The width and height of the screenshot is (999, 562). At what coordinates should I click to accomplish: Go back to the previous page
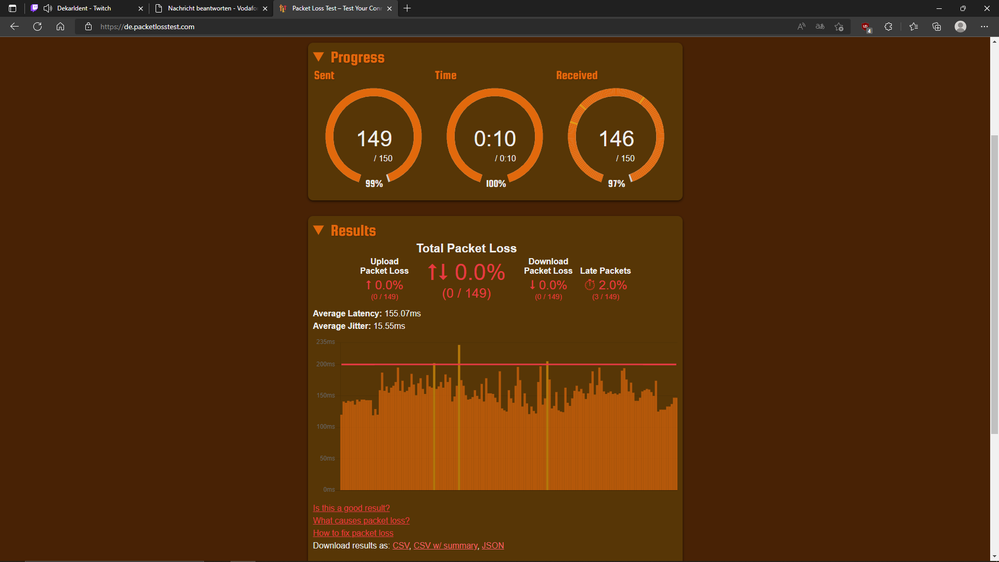click(14, 27)
